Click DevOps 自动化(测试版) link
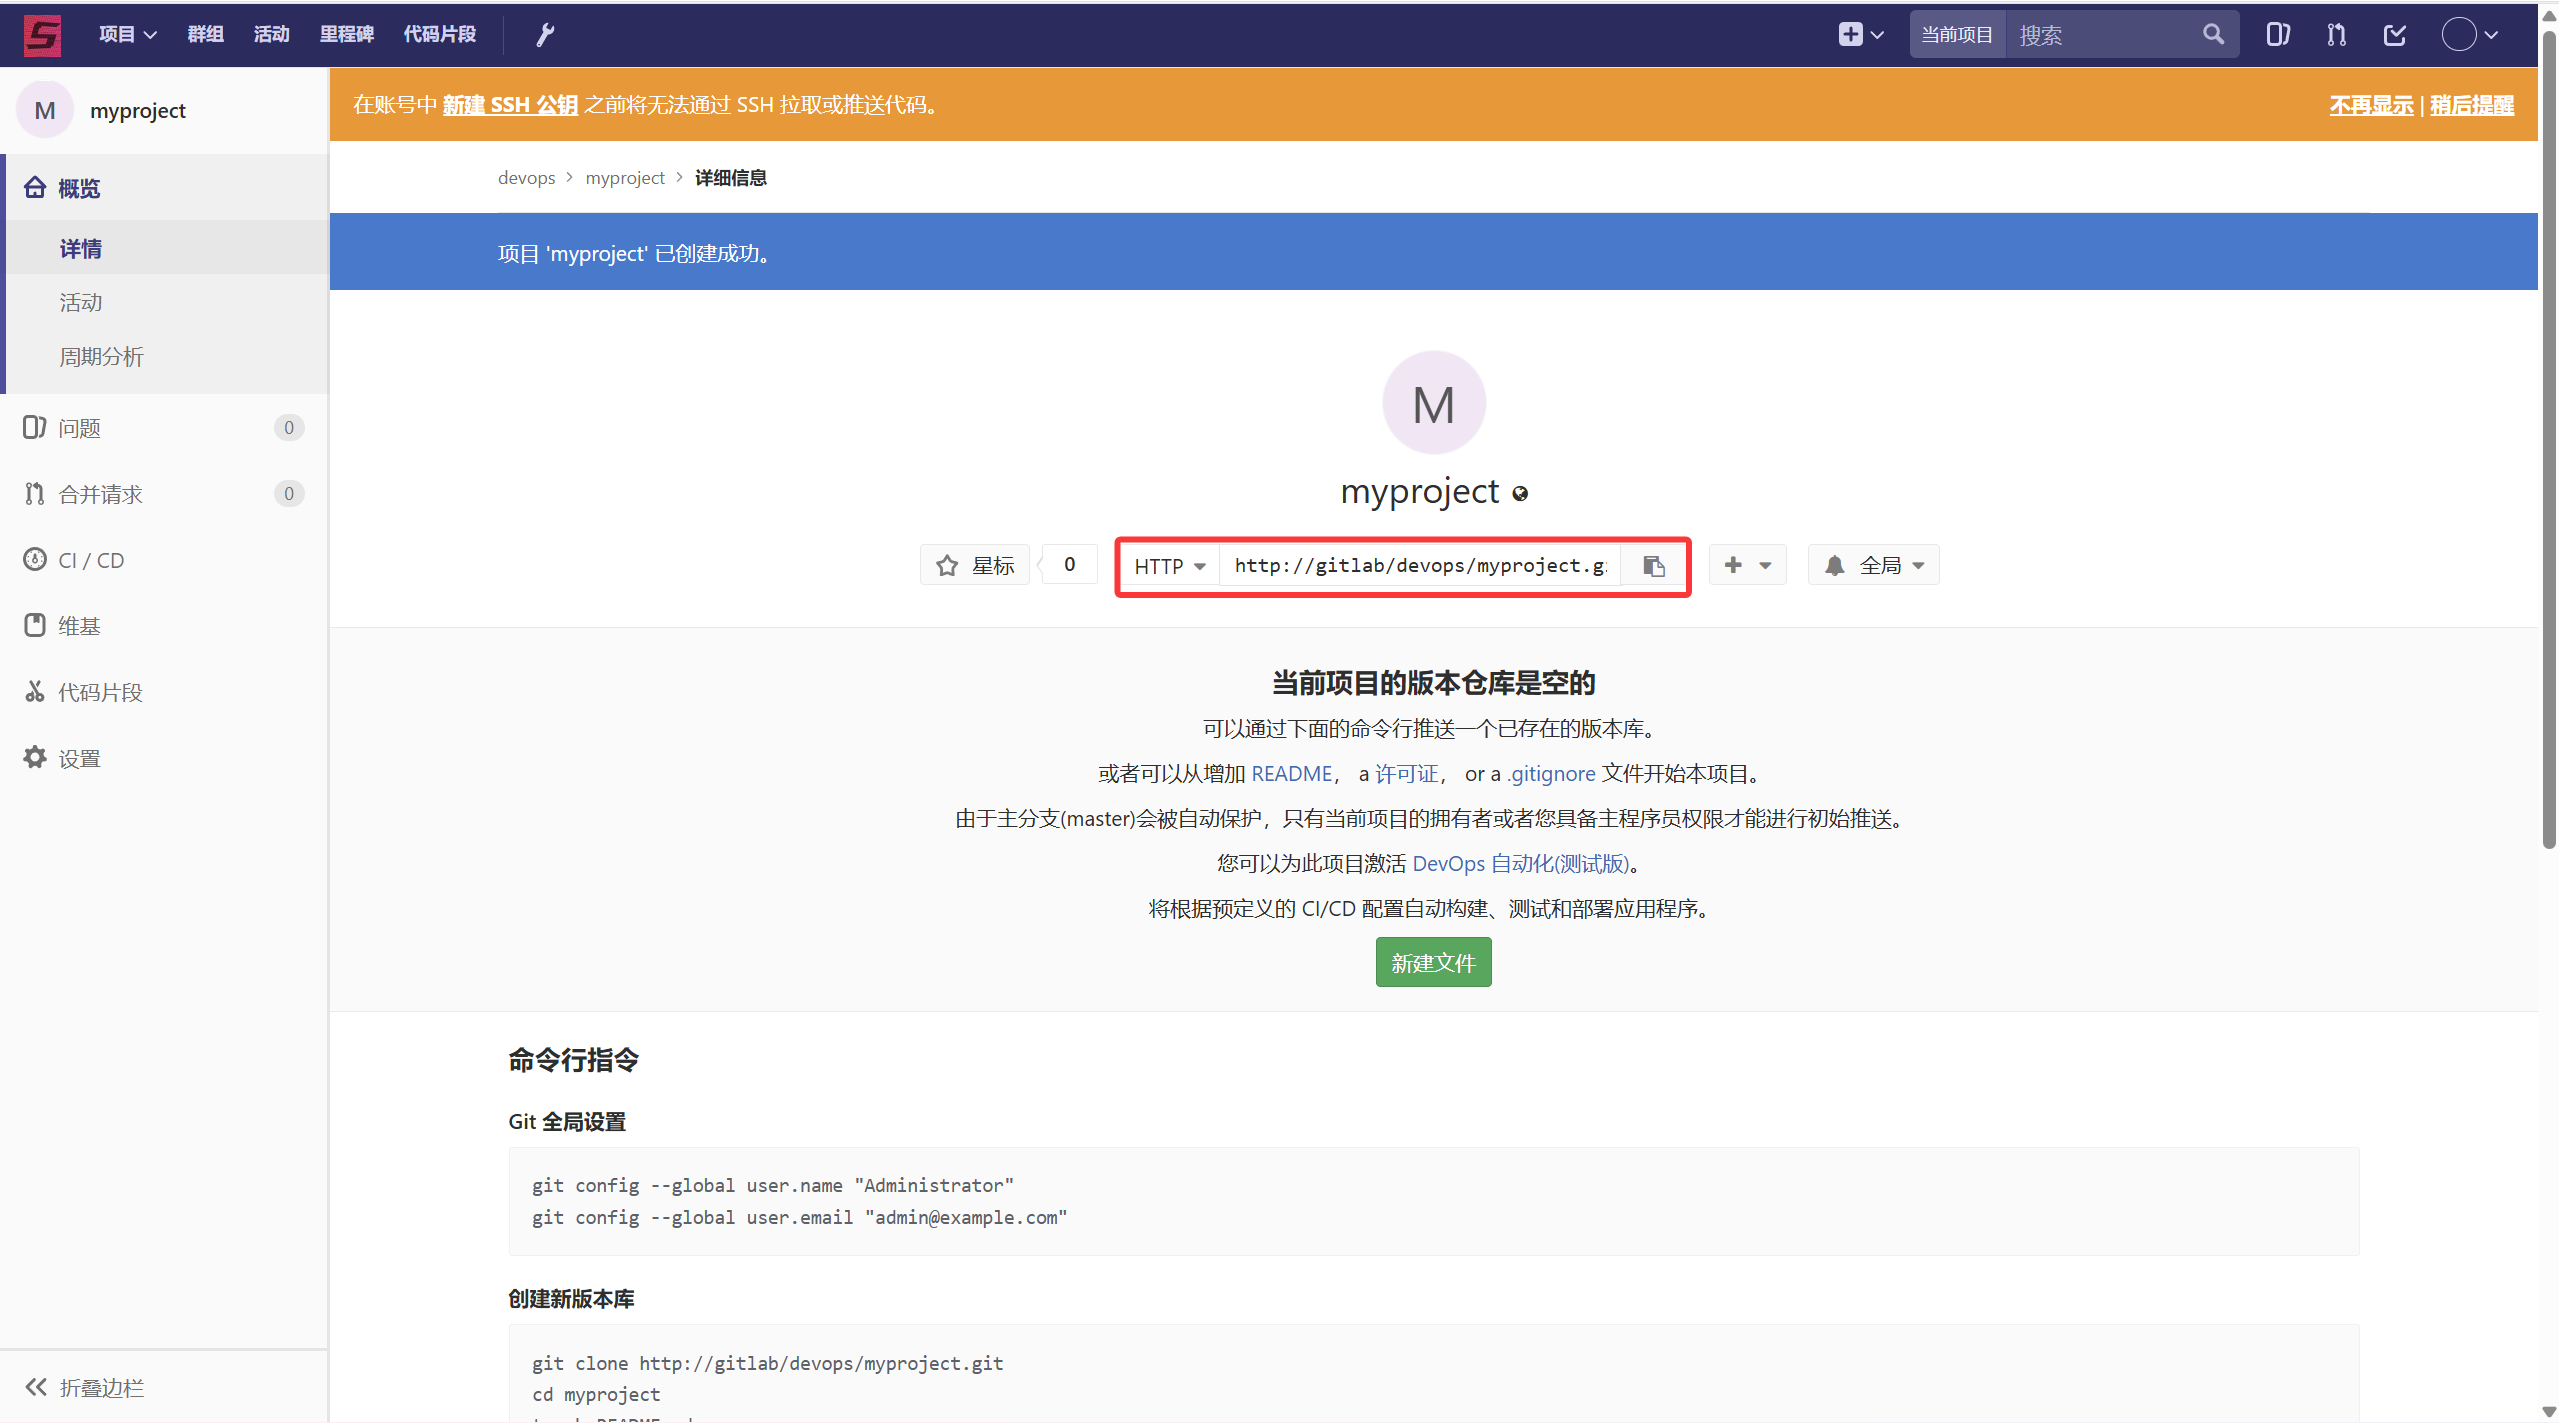2559x1423 pixels. click(x=1521, y=864)
